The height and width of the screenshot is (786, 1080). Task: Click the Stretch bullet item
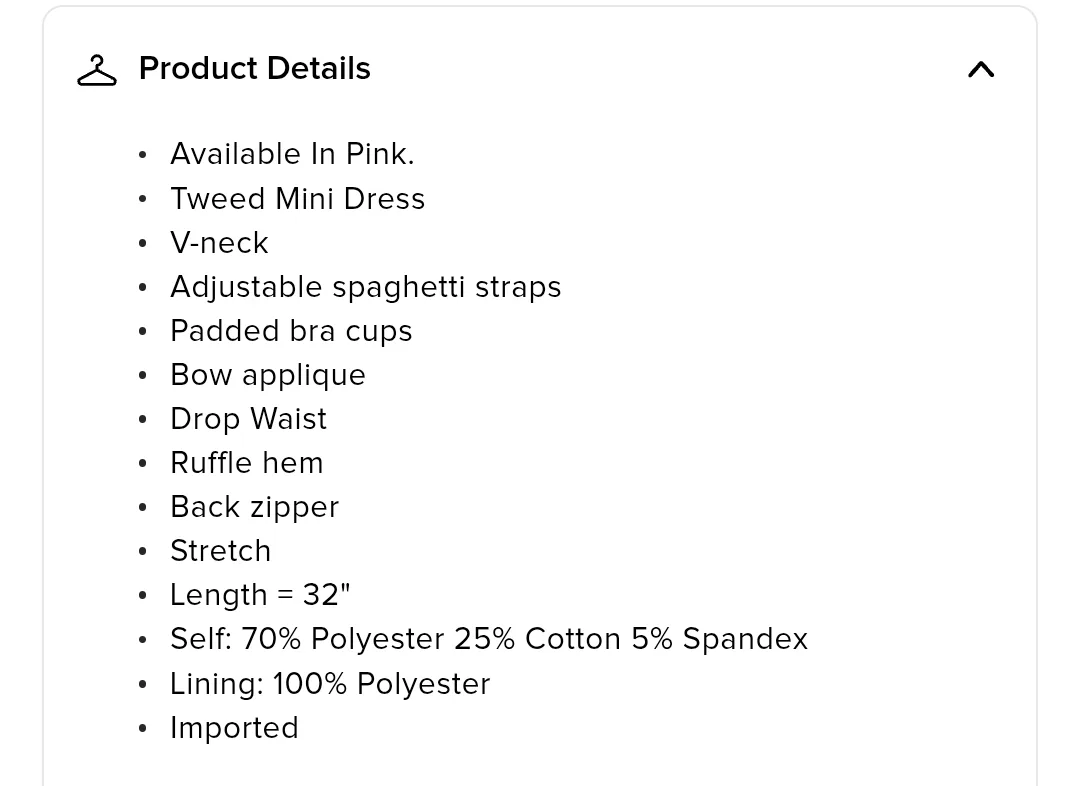click(x=220, y=551)
